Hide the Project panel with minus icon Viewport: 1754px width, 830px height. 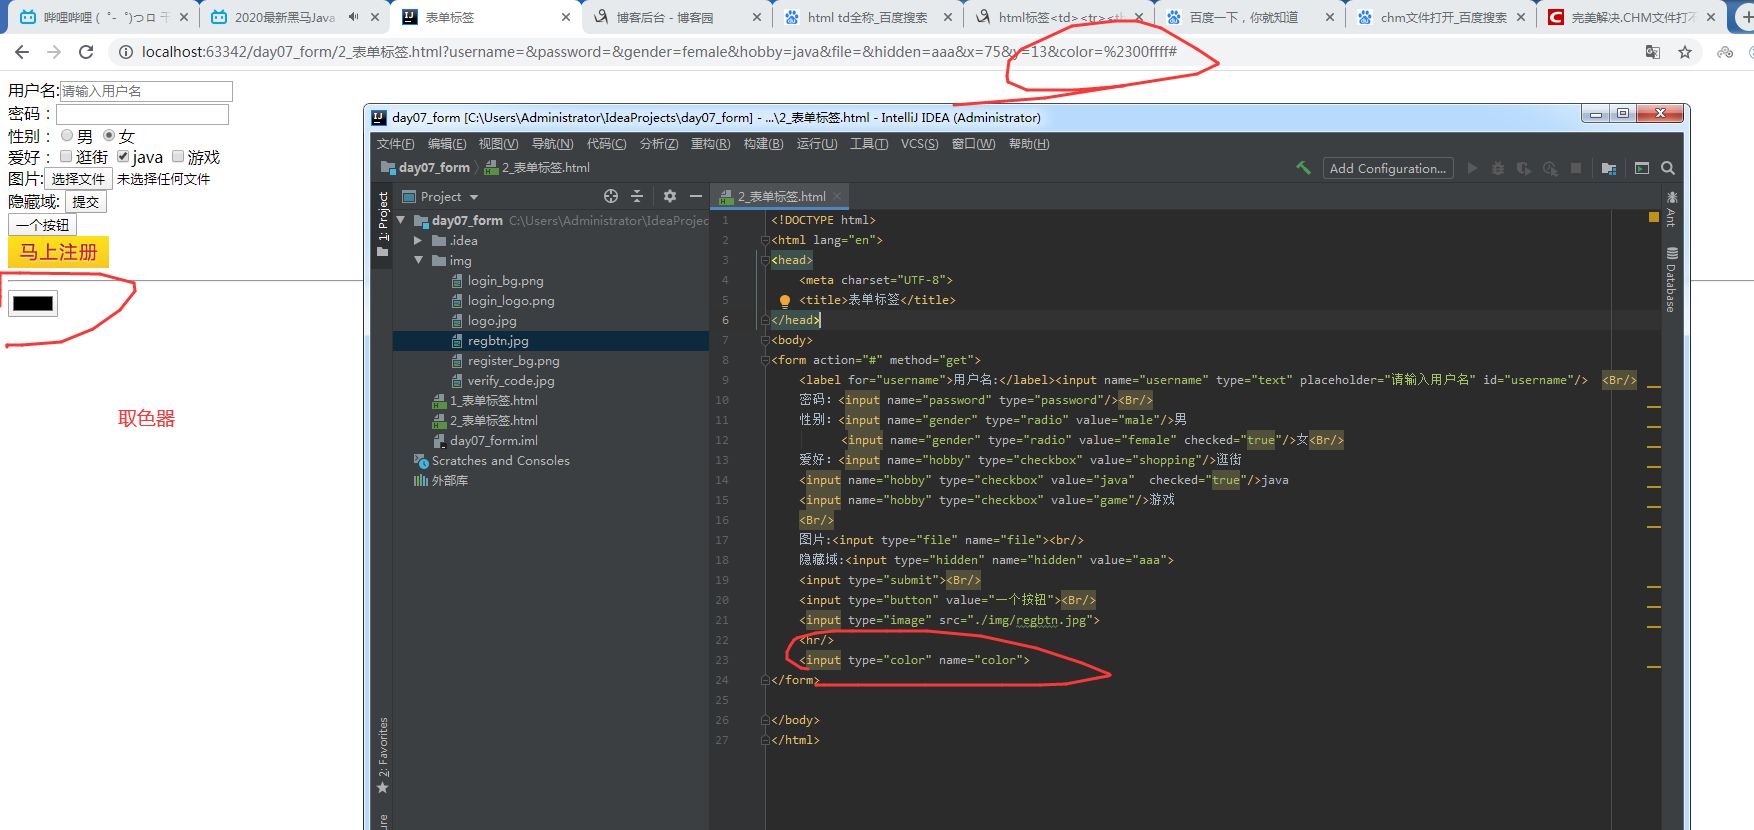point(696,196)
